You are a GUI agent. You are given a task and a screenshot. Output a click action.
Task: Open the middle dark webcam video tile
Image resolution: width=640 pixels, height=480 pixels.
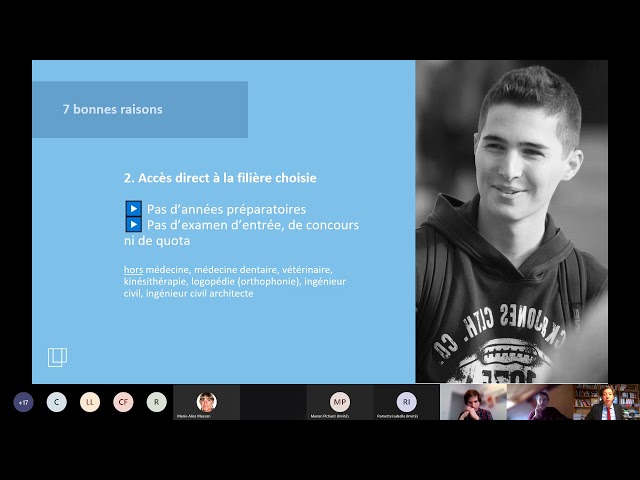pos(539,402)
